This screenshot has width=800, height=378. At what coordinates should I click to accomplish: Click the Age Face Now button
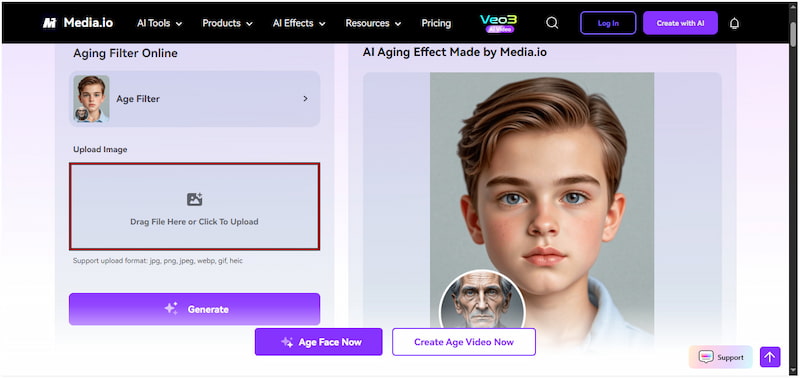pos(318,342)
